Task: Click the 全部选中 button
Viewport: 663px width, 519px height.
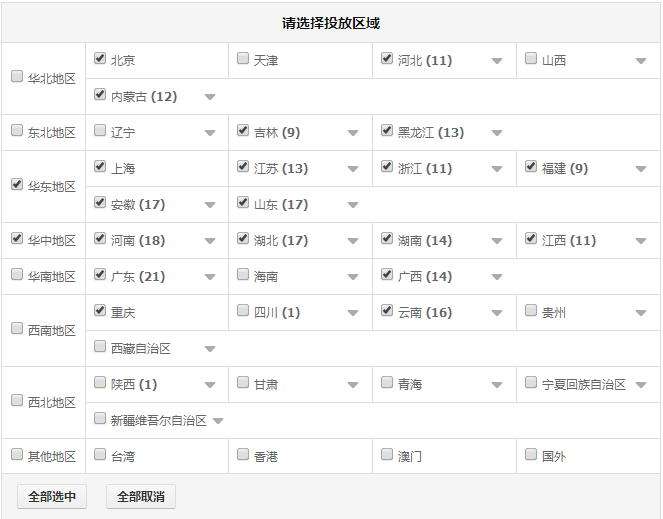Action: pyautogui.click(x=52, y=497)
